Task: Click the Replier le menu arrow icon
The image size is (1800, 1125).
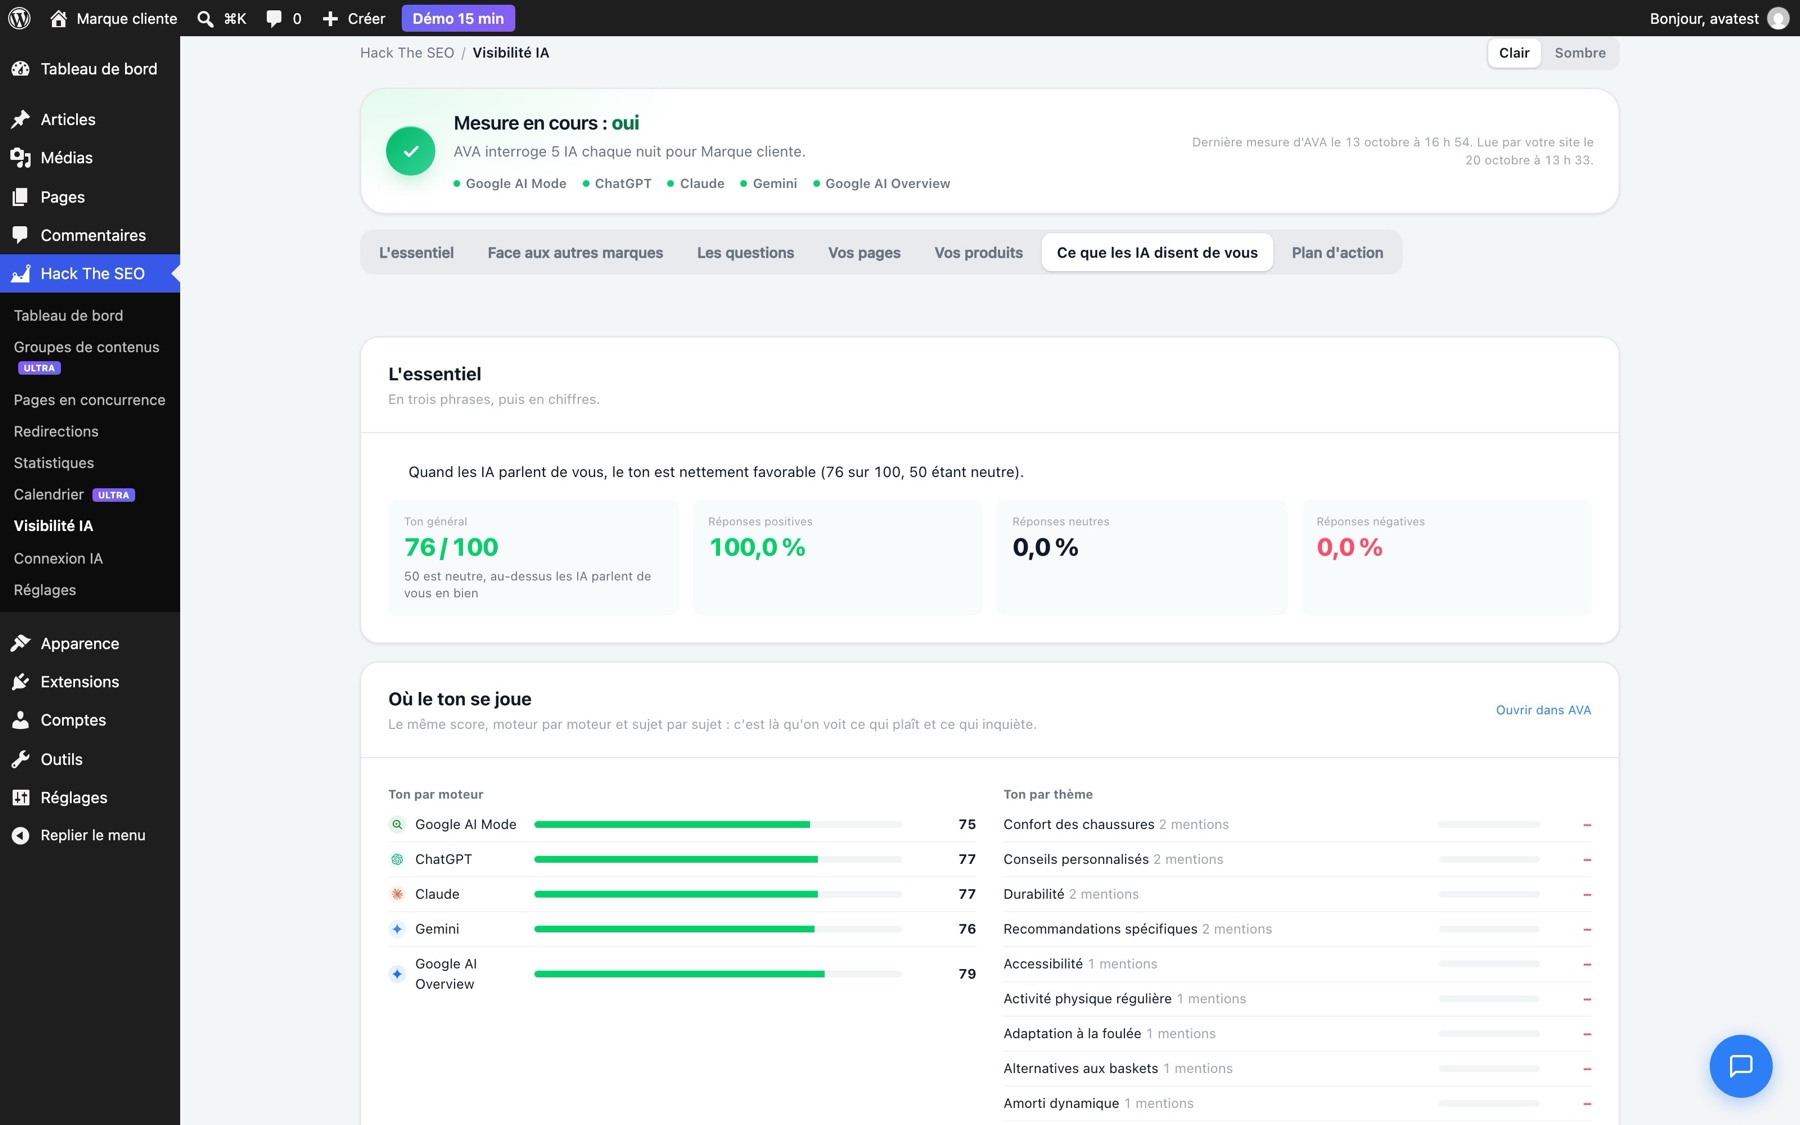Action: click(20, 835)
